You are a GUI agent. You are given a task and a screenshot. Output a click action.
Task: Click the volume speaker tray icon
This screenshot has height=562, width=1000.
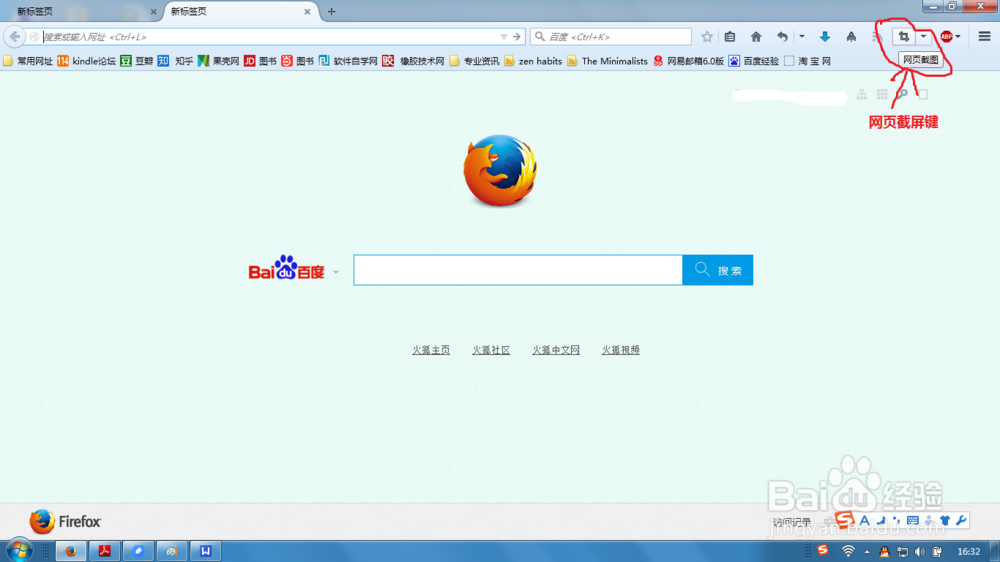(x=919, y=551)
